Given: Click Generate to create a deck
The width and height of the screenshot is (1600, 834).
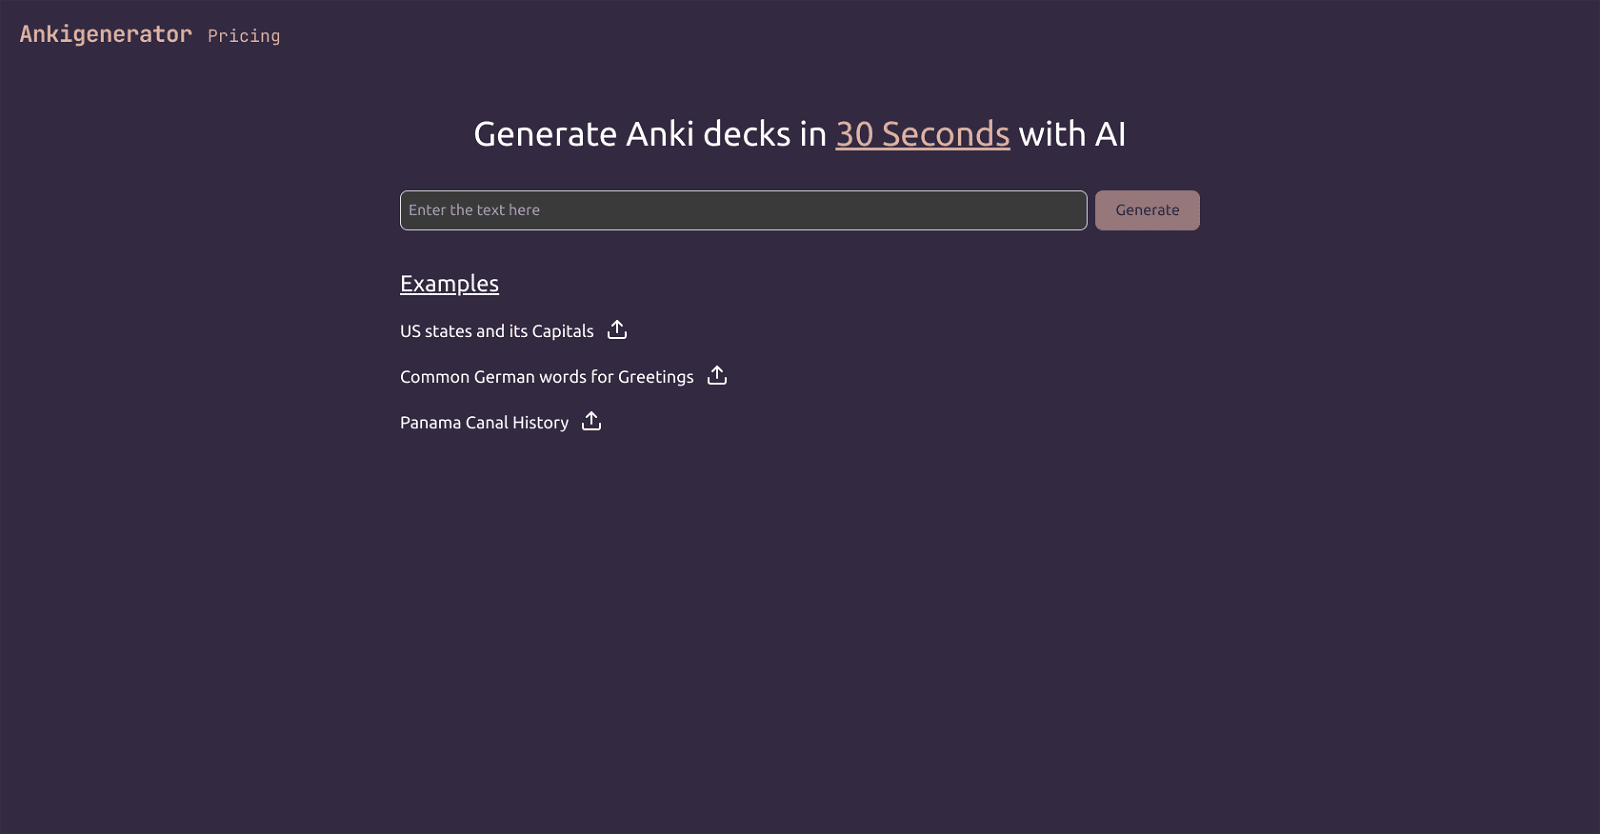Looking at the screenshot, I should [1146, 210].
